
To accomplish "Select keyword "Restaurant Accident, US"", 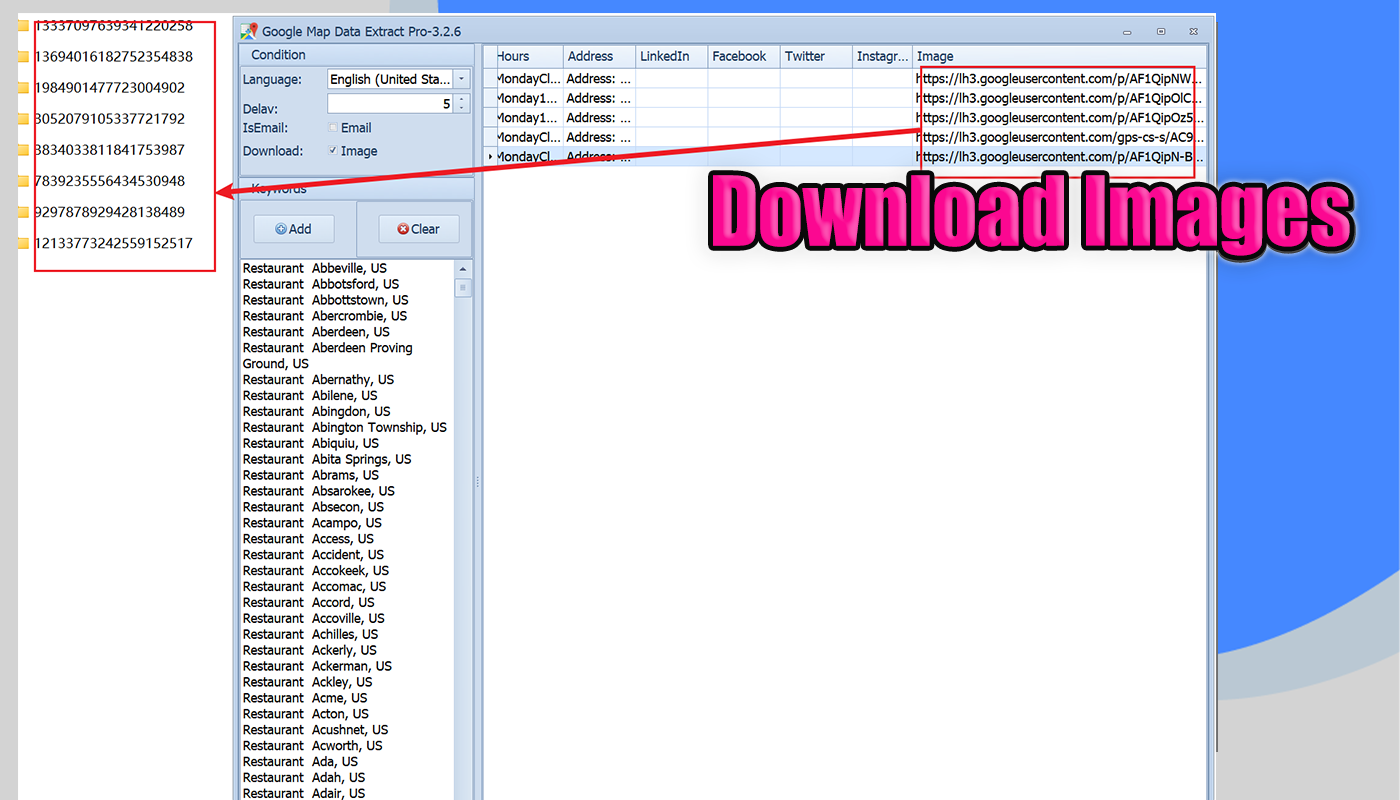I will pos(313,556).
